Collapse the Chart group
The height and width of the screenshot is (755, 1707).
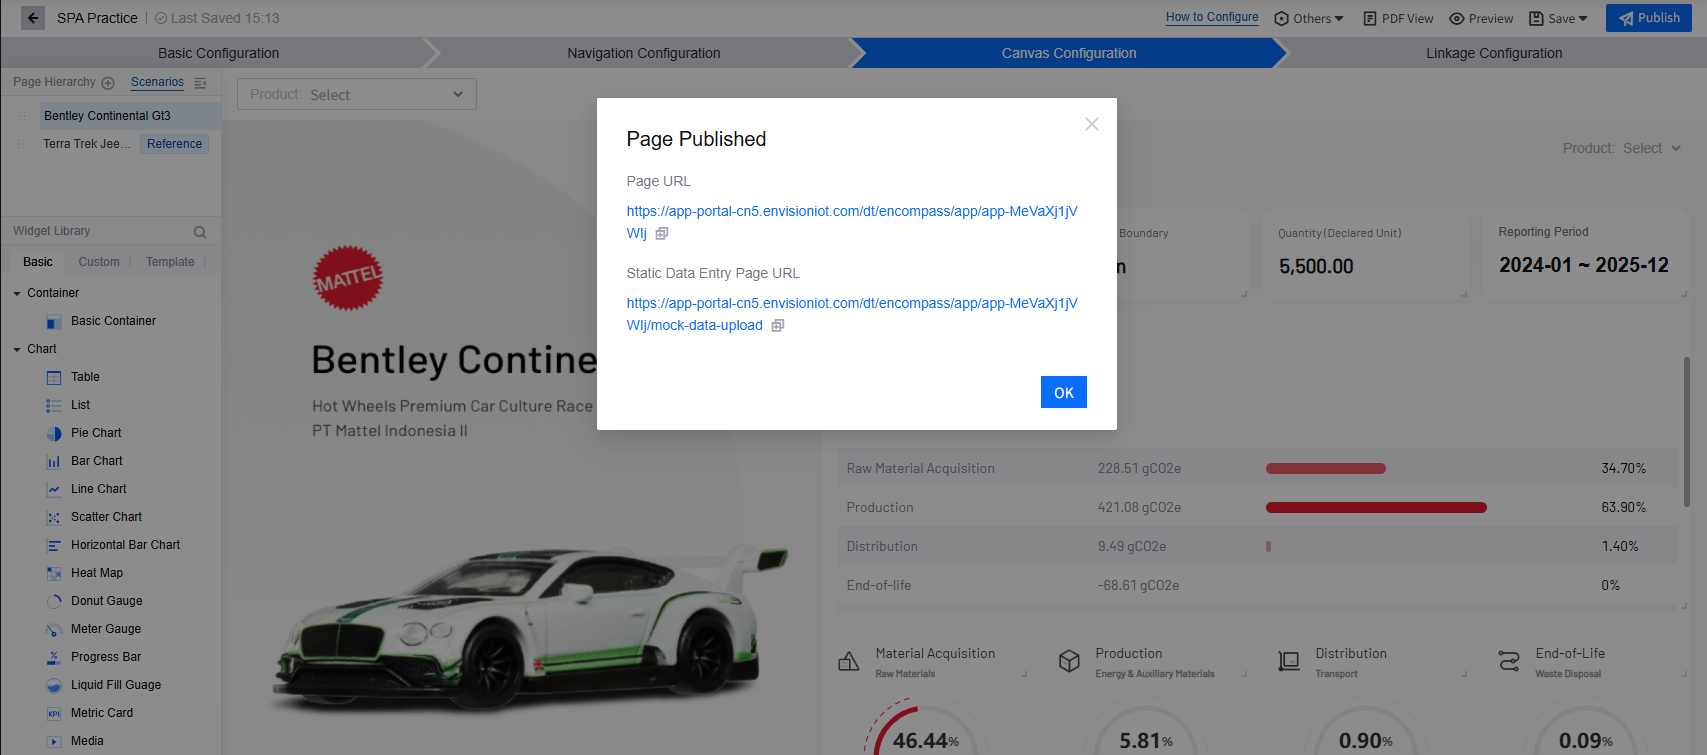click(x=17, y=349)
